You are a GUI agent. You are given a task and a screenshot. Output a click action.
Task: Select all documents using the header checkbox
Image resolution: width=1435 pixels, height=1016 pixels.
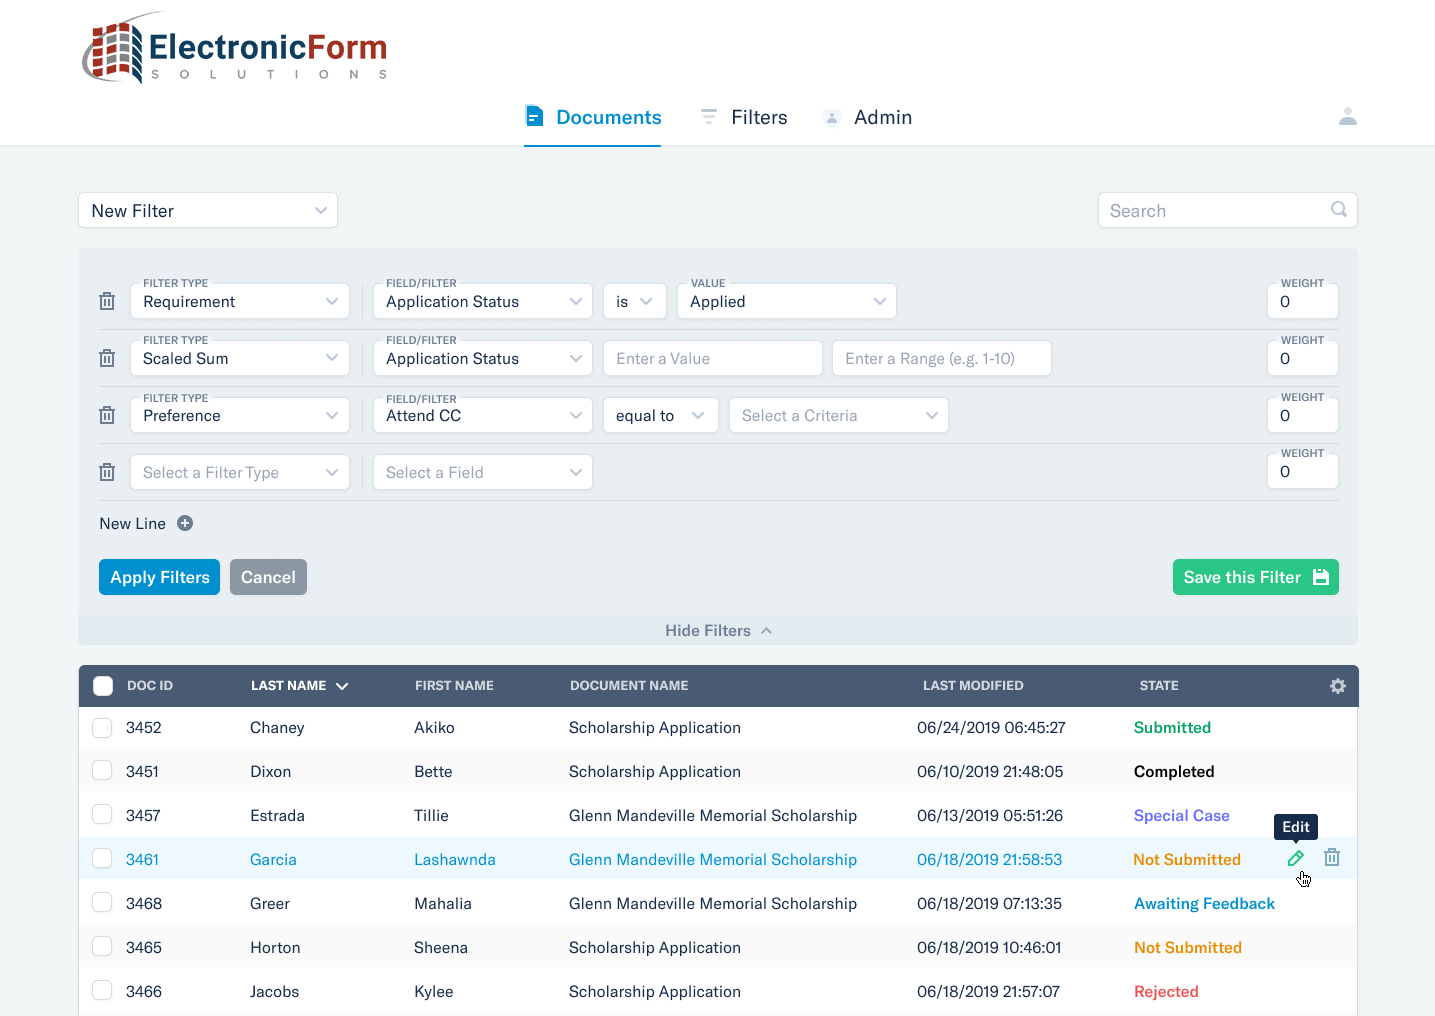click(x=103, y=686)
